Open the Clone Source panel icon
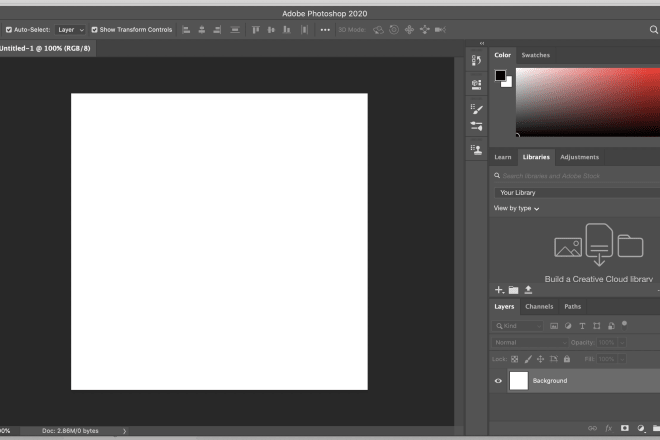This screenshot has width=660, height=440. pos(476,149)
